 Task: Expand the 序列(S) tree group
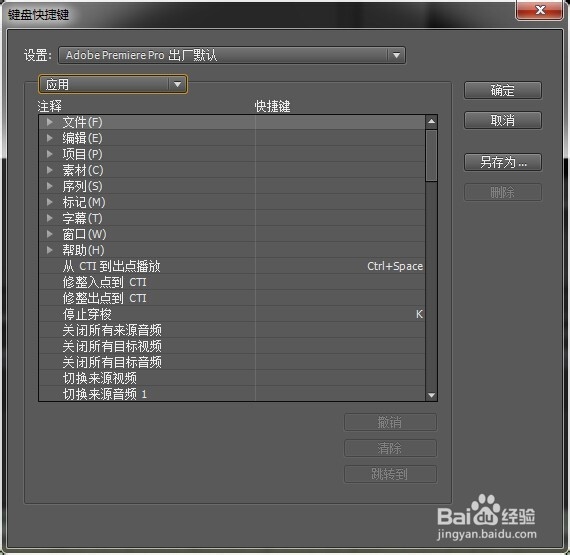(50, 186)
